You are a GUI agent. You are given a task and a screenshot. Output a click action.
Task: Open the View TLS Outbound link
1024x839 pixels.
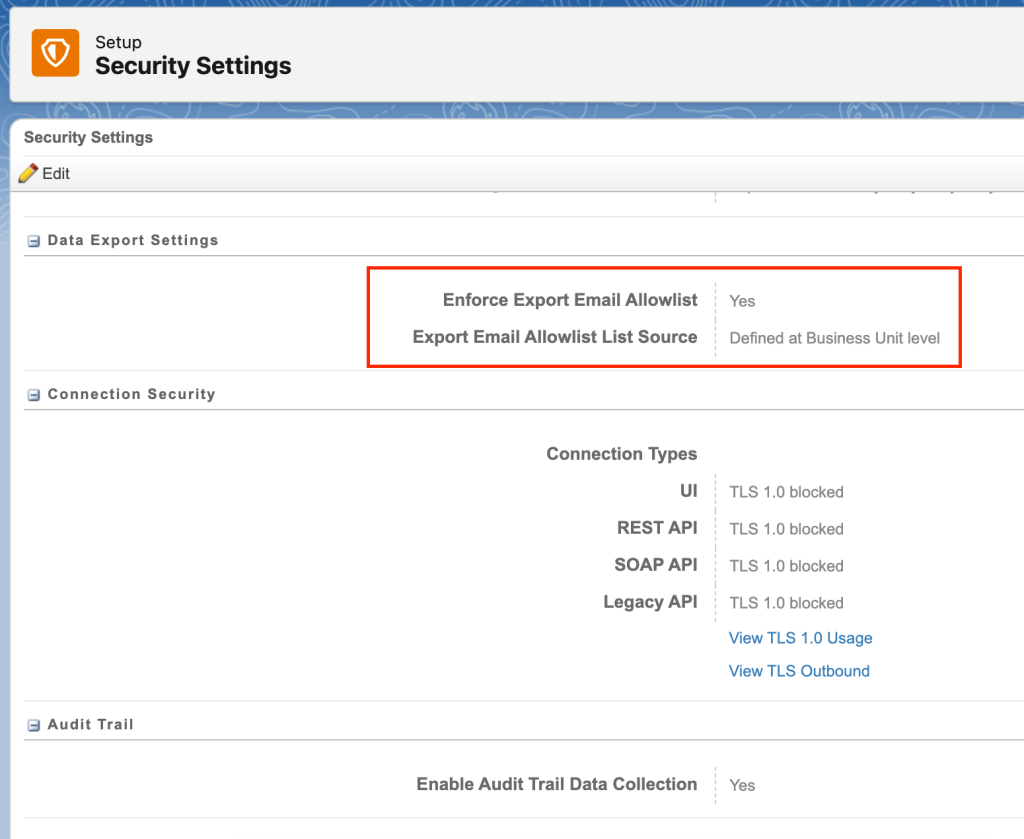click(799, 670)
